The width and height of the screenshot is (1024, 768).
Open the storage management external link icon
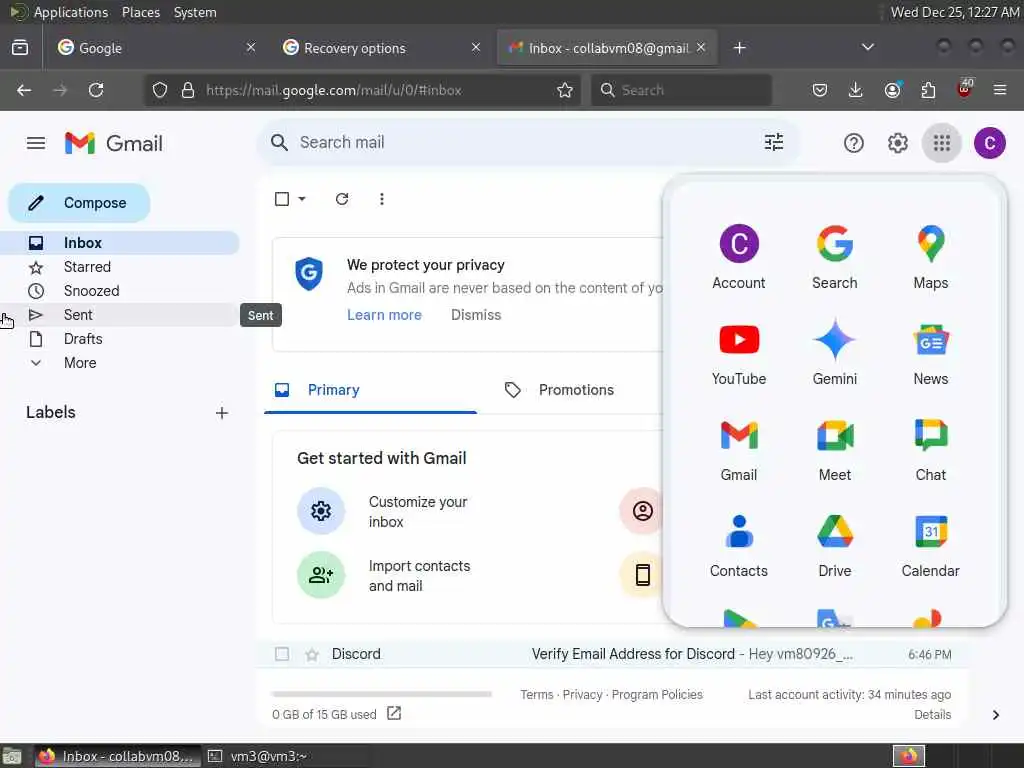[394, 713]
